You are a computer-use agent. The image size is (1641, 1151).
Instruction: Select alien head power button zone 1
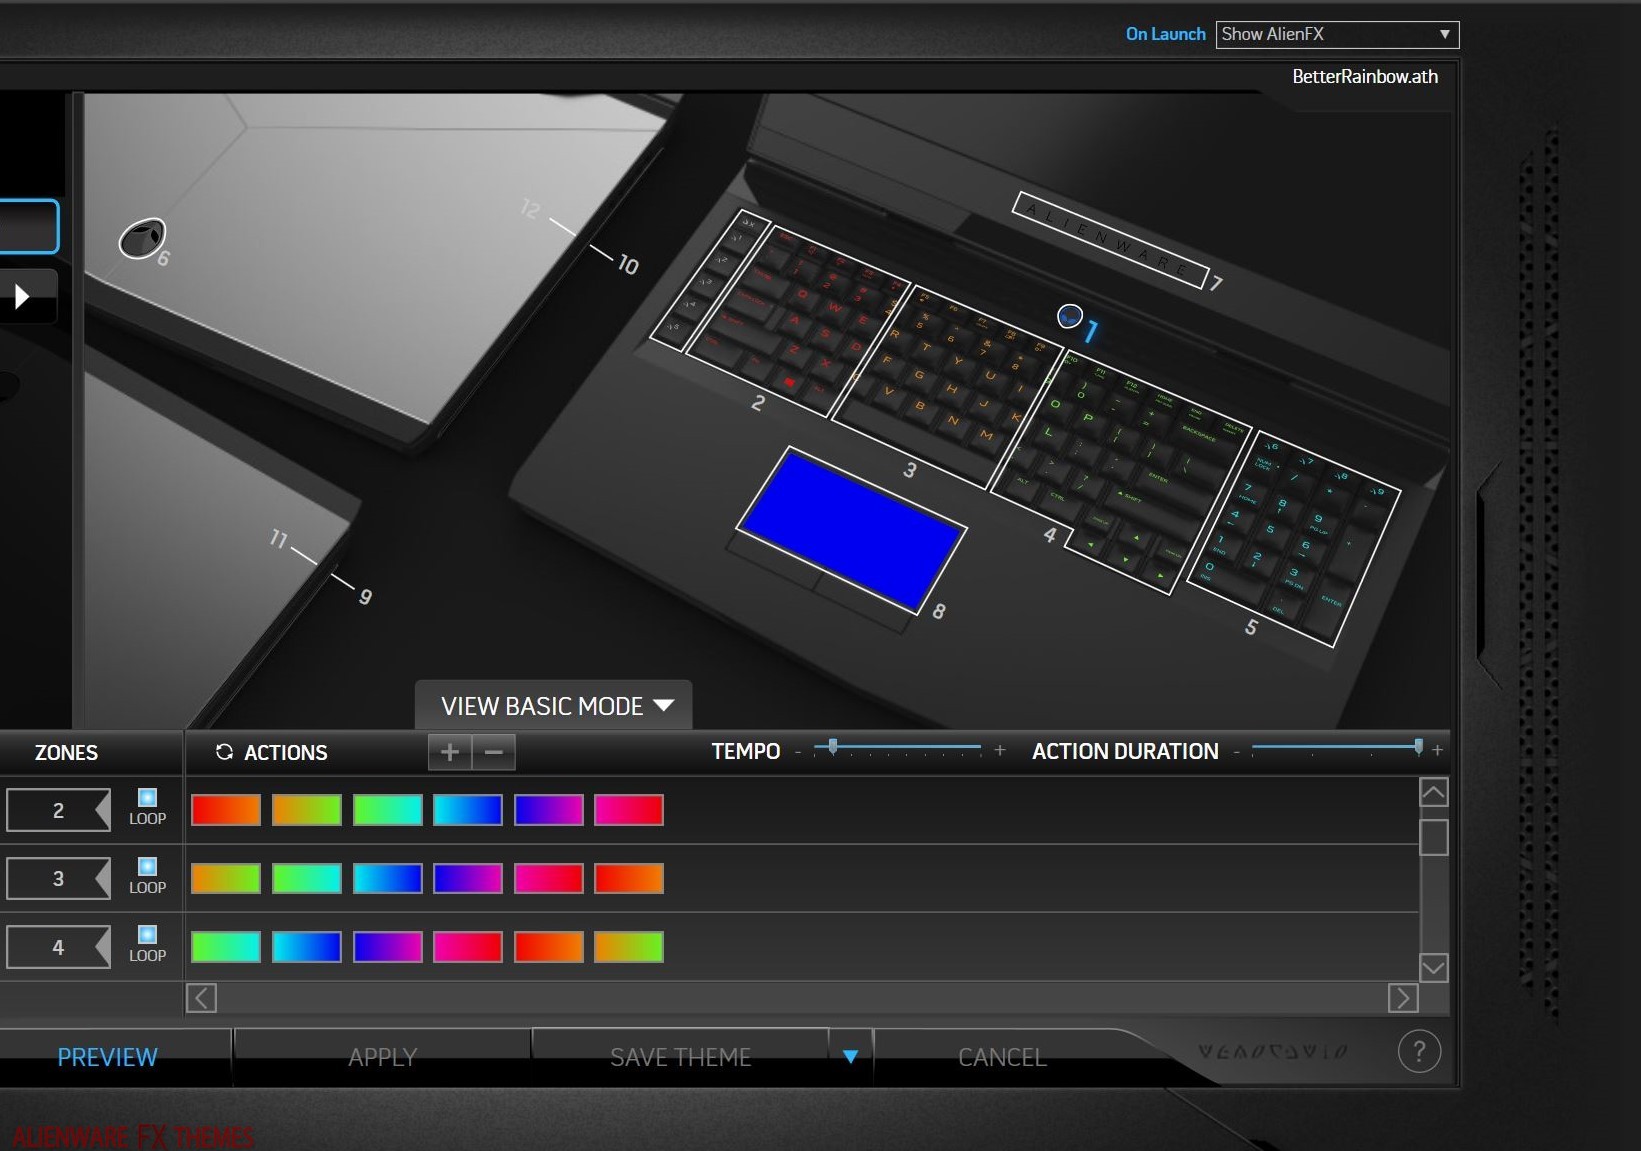[1070, 317]
